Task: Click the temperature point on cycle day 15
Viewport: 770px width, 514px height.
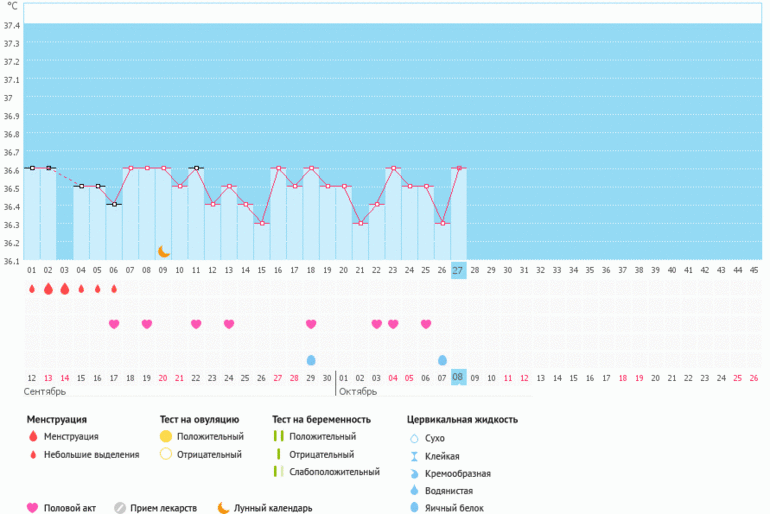Action: click(x=262, y=223)
